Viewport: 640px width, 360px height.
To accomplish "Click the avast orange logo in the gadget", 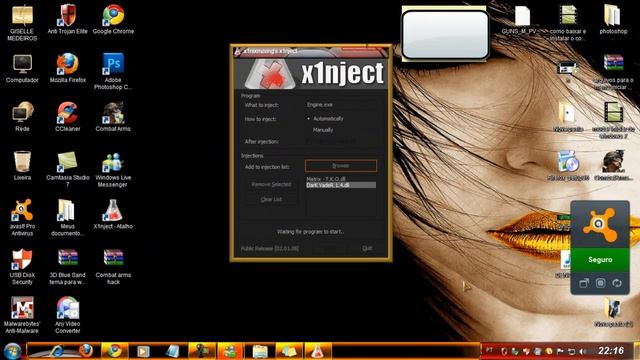I will coord(600,225).
